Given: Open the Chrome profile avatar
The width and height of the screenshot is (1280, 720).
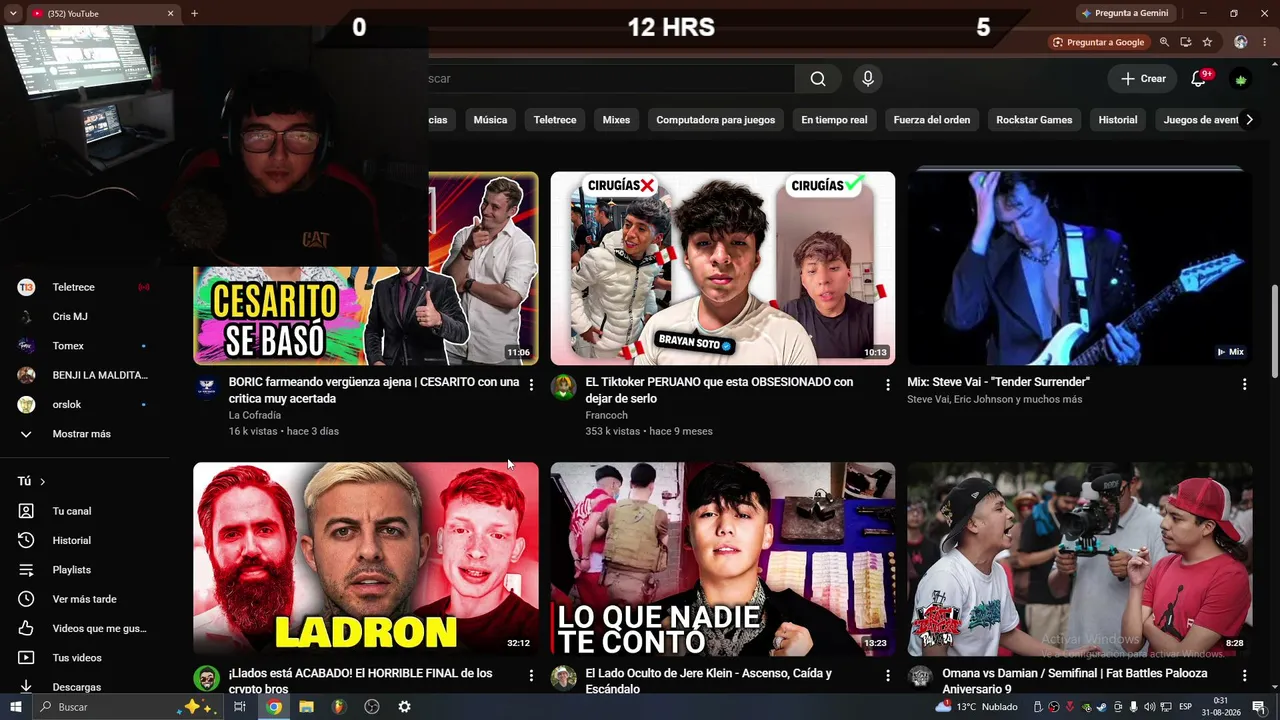Looking at the screenshot, I should coord(1241,42).
